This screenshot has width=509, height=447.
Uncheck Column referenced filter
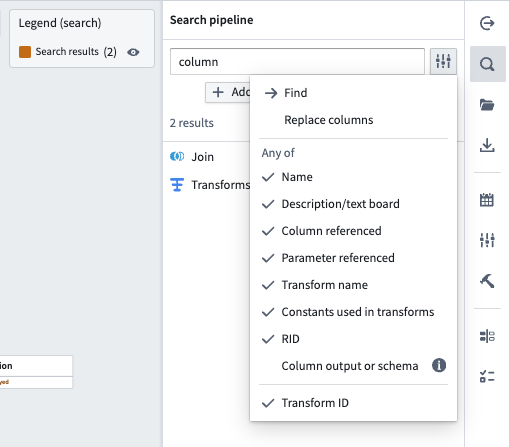click(x=353, y=231)
